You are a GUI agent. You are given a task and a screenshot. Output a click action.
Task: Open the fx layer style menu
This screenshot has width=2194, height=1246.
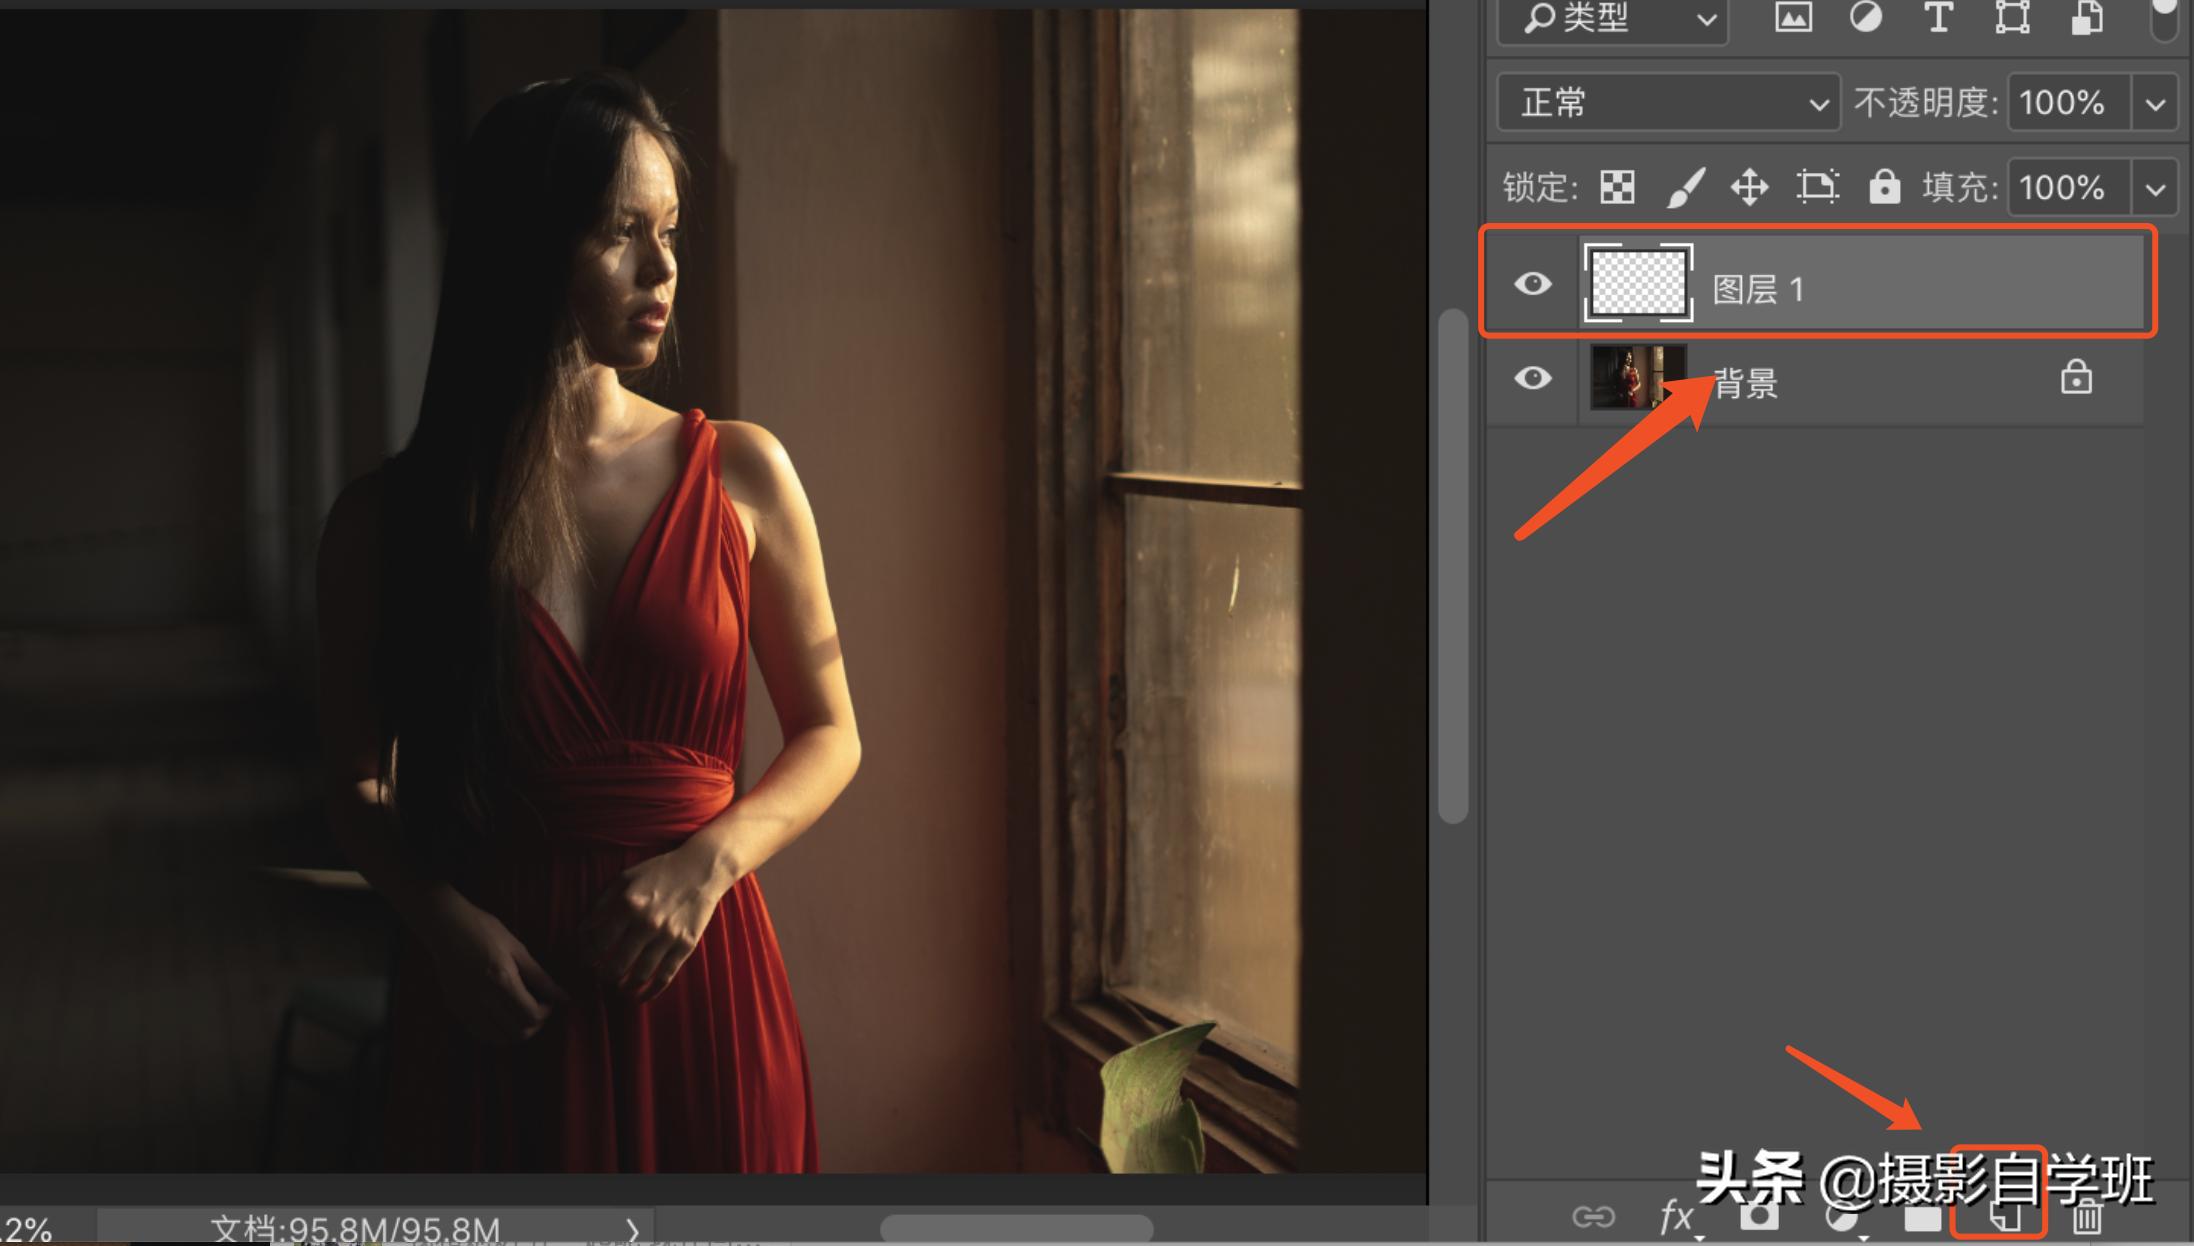pyautogui.click(x=1676, y=1217)
